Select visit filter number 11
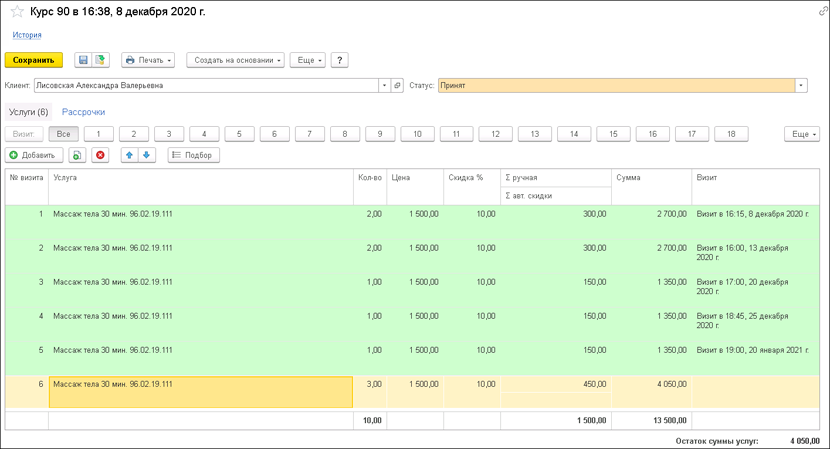The height and width of the screenshot is (449, 830). click(456, 134)
